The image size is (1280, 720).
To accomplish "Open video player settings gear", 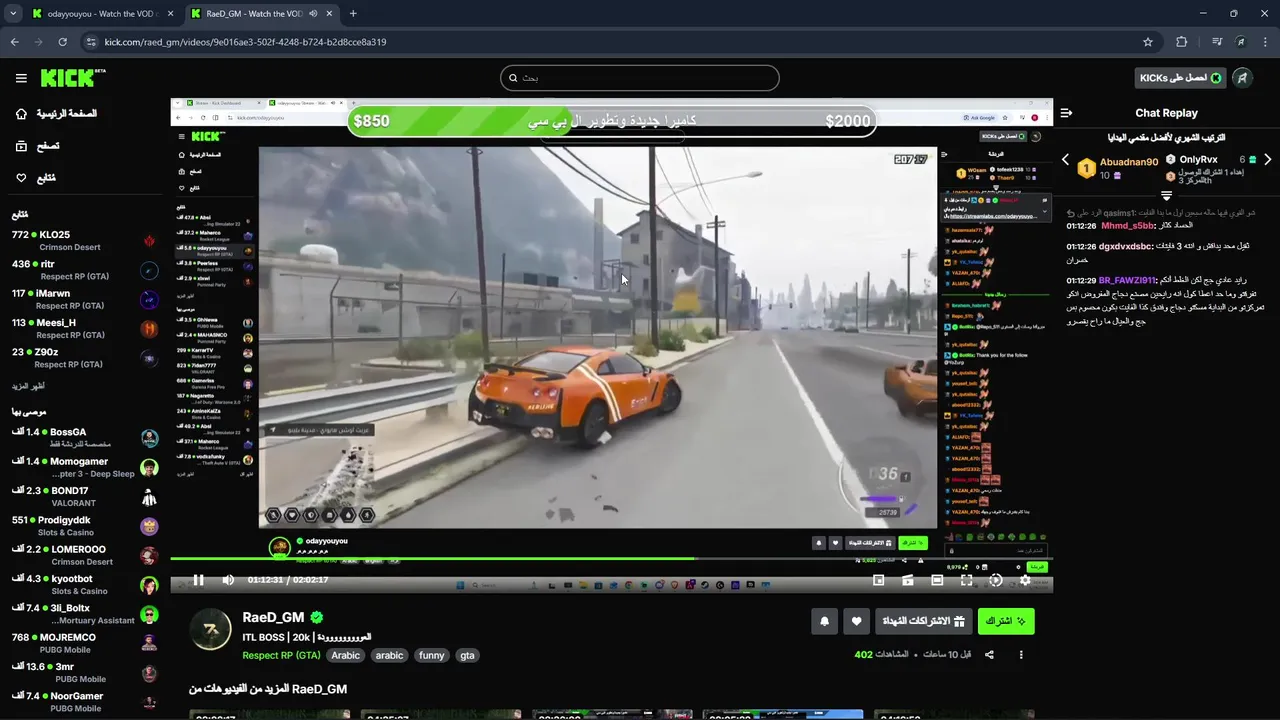I will pyautogui.click(x=1025, y=580).
